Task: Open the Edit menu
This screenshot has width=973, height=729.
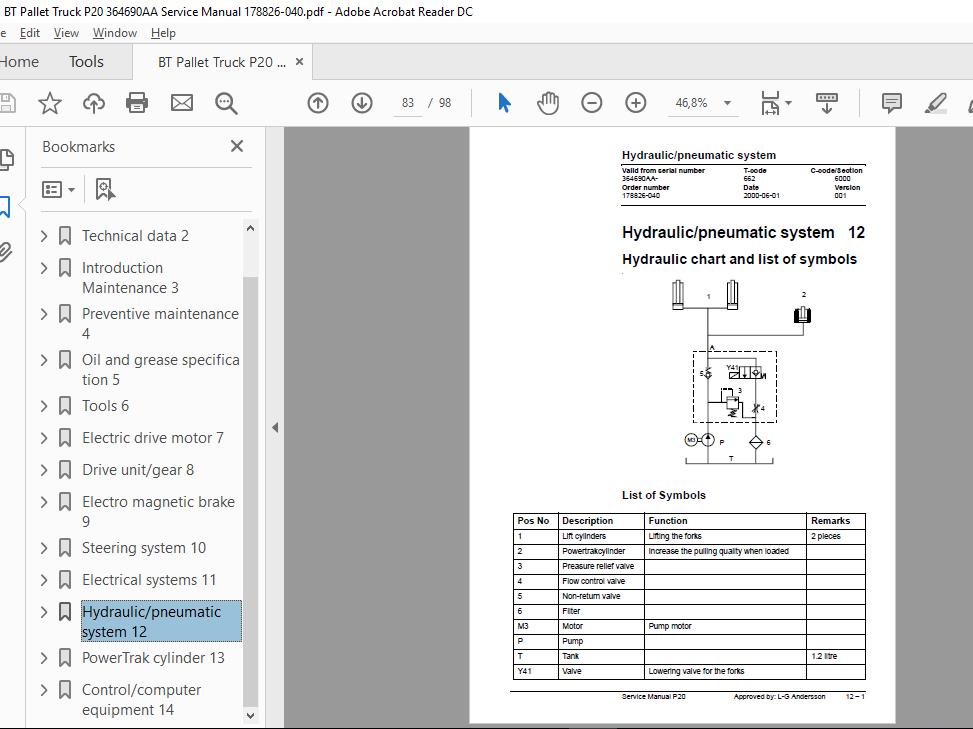Action: (30, 33)
